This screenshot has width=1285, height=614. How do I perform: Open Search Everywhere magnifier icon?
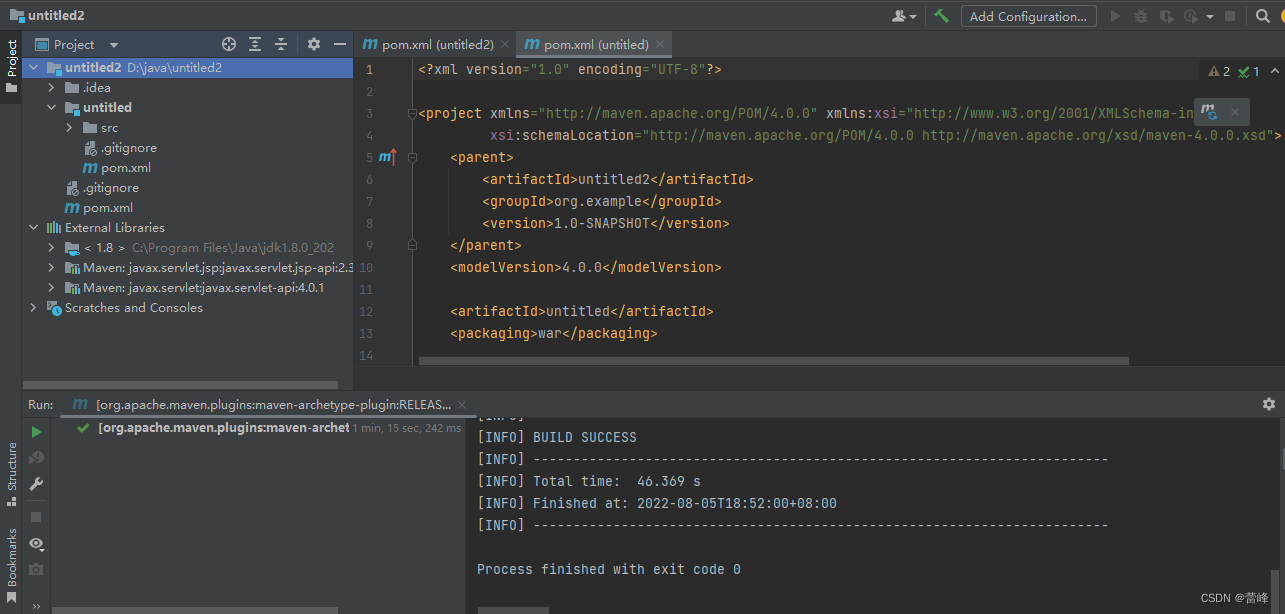pyautogui.click(x=1262, y=16)
